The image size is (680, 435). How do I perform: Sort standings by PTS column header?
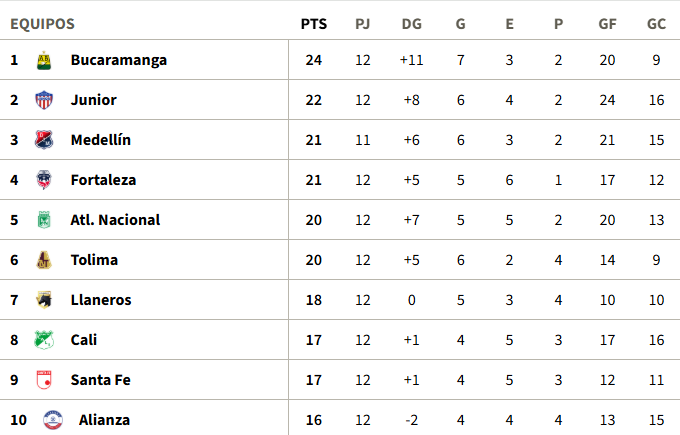click(x=313, y=24)
